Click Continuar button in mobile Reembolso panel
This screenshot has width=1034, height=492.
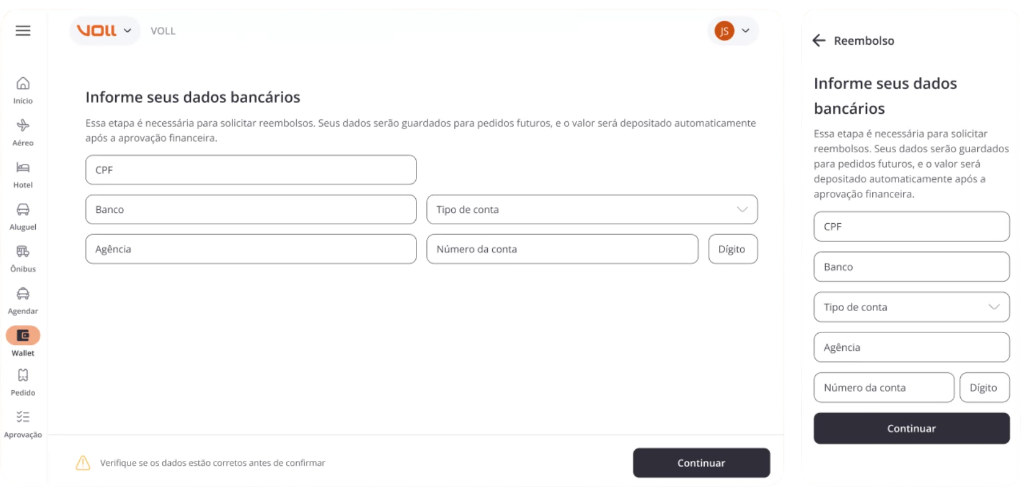pyautogui.click(x=911, y=429)
